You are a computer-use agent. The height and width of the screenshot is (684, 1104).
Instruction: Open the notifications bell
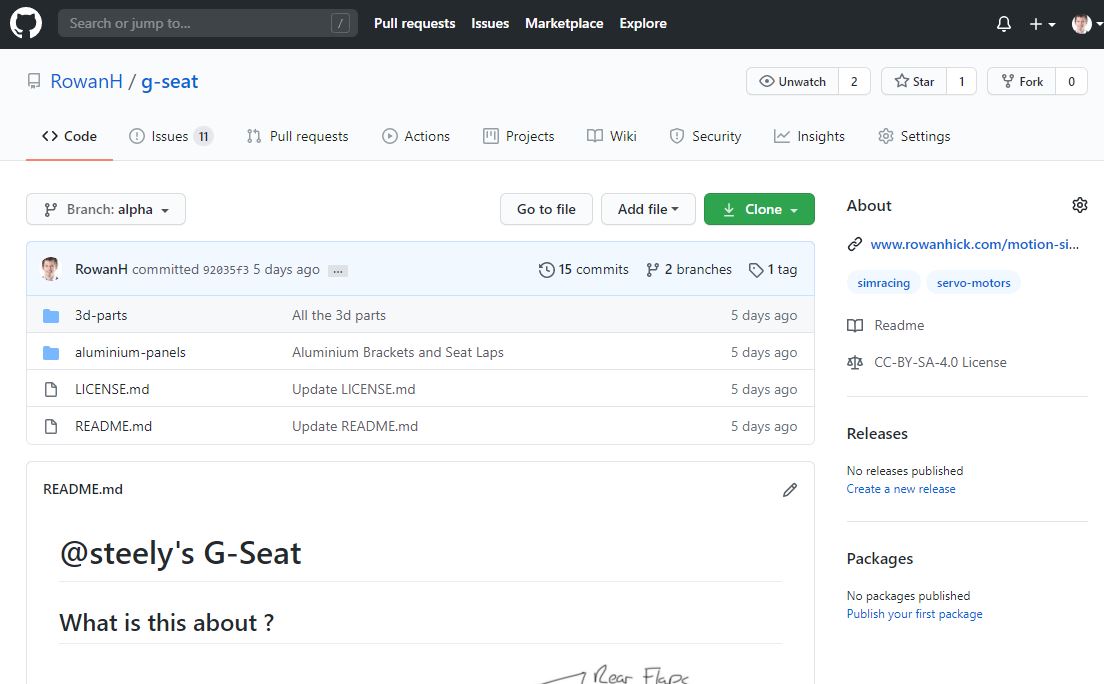point(1004,24)
